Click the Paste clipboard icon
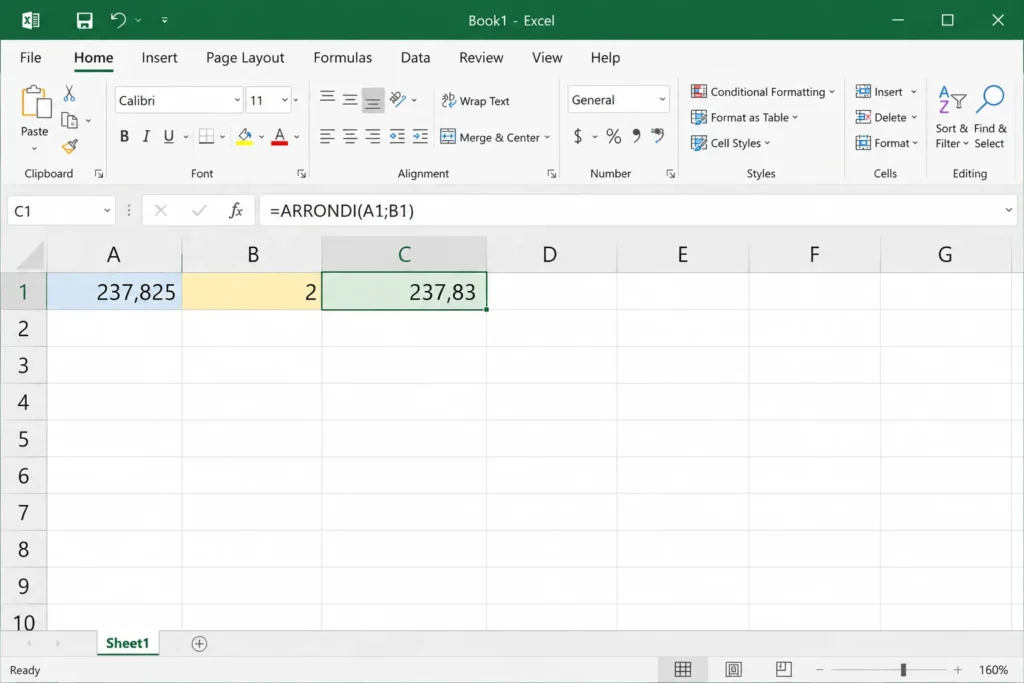 (35, 103)
